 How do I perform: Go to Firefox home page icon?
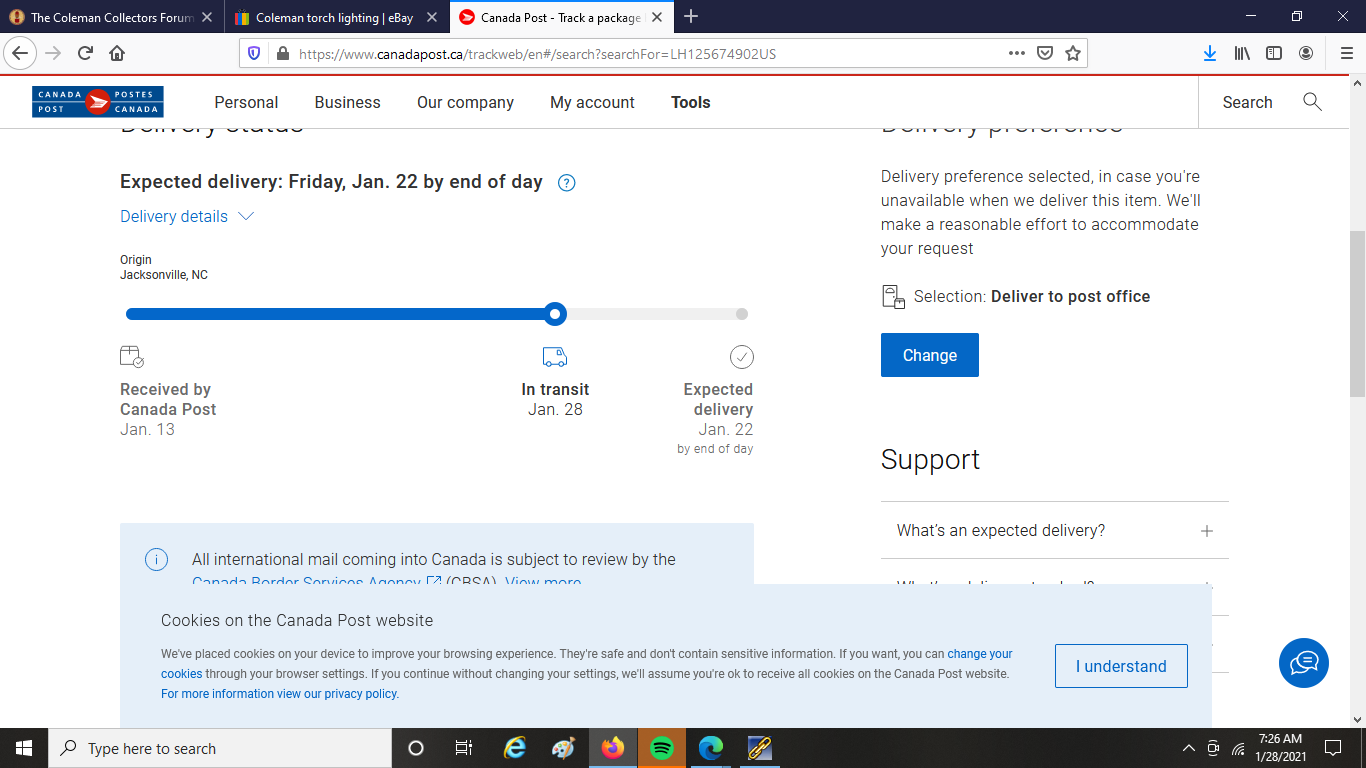[117, 54]
